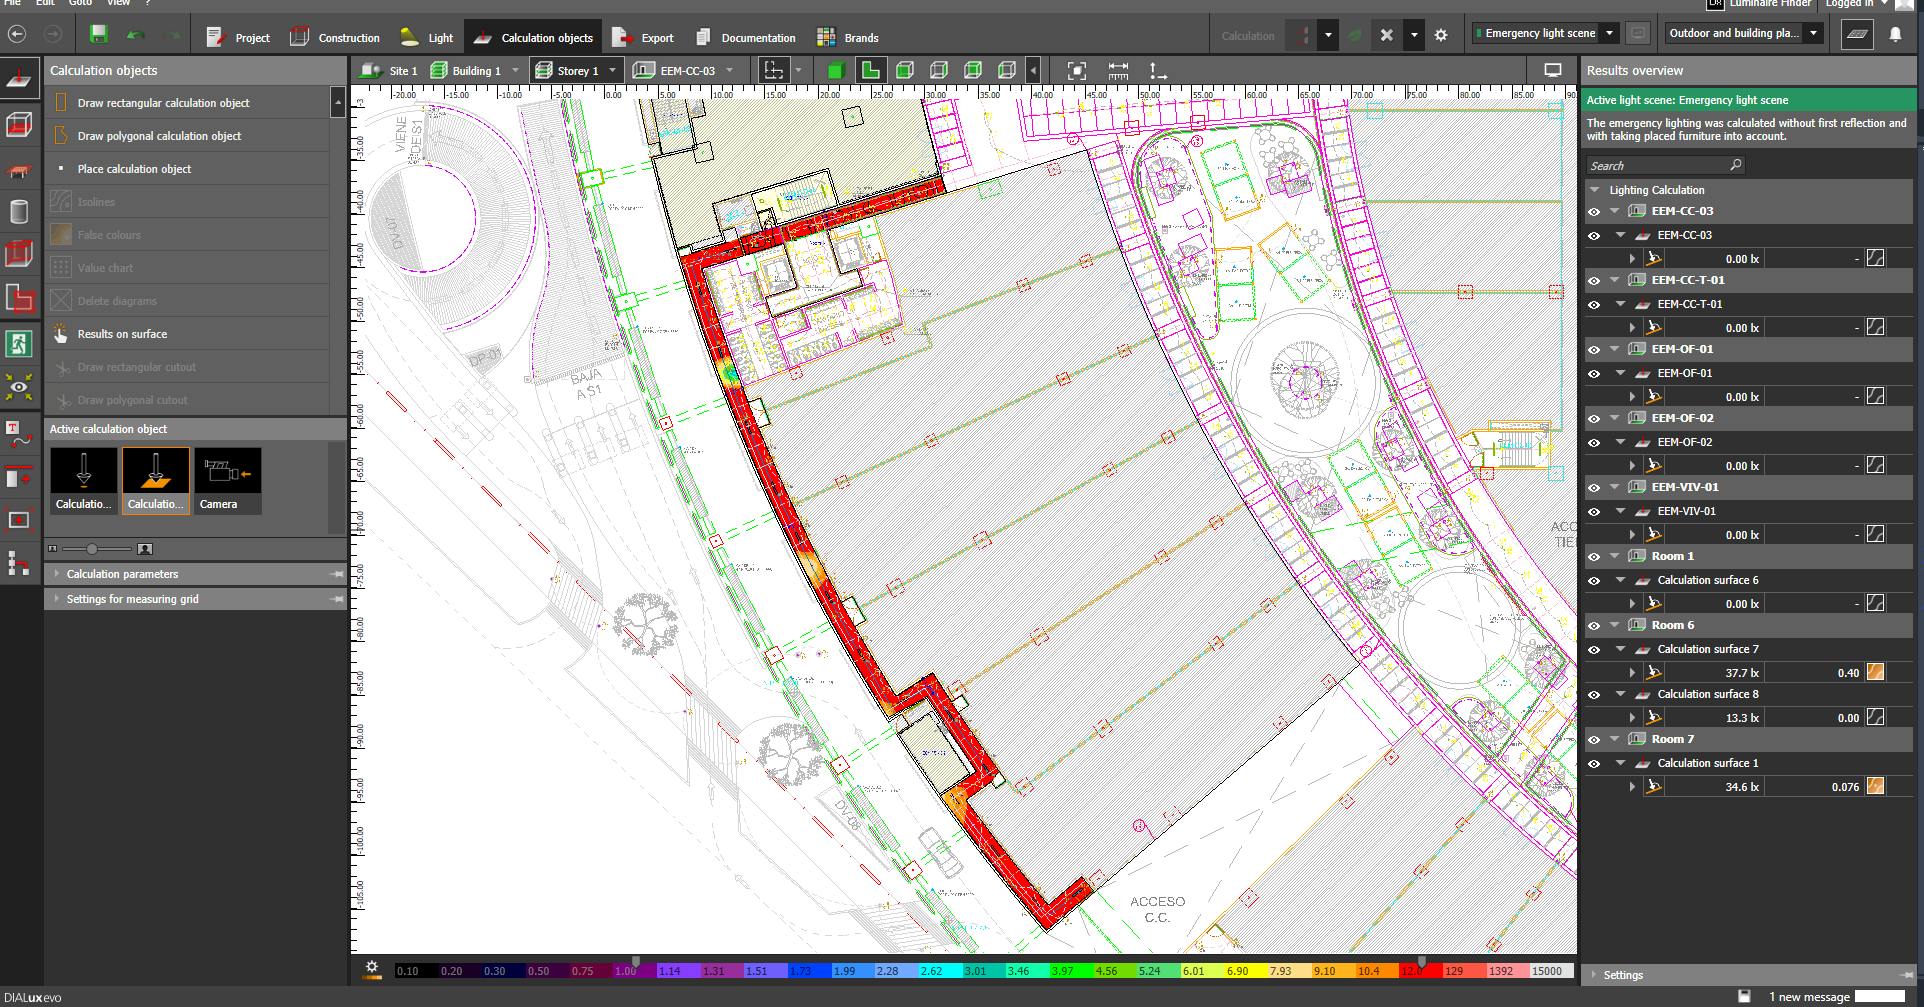Screen dimensions: 1924x1007
Task: Click the notifications bell icon
Action: click(1895, 34)
